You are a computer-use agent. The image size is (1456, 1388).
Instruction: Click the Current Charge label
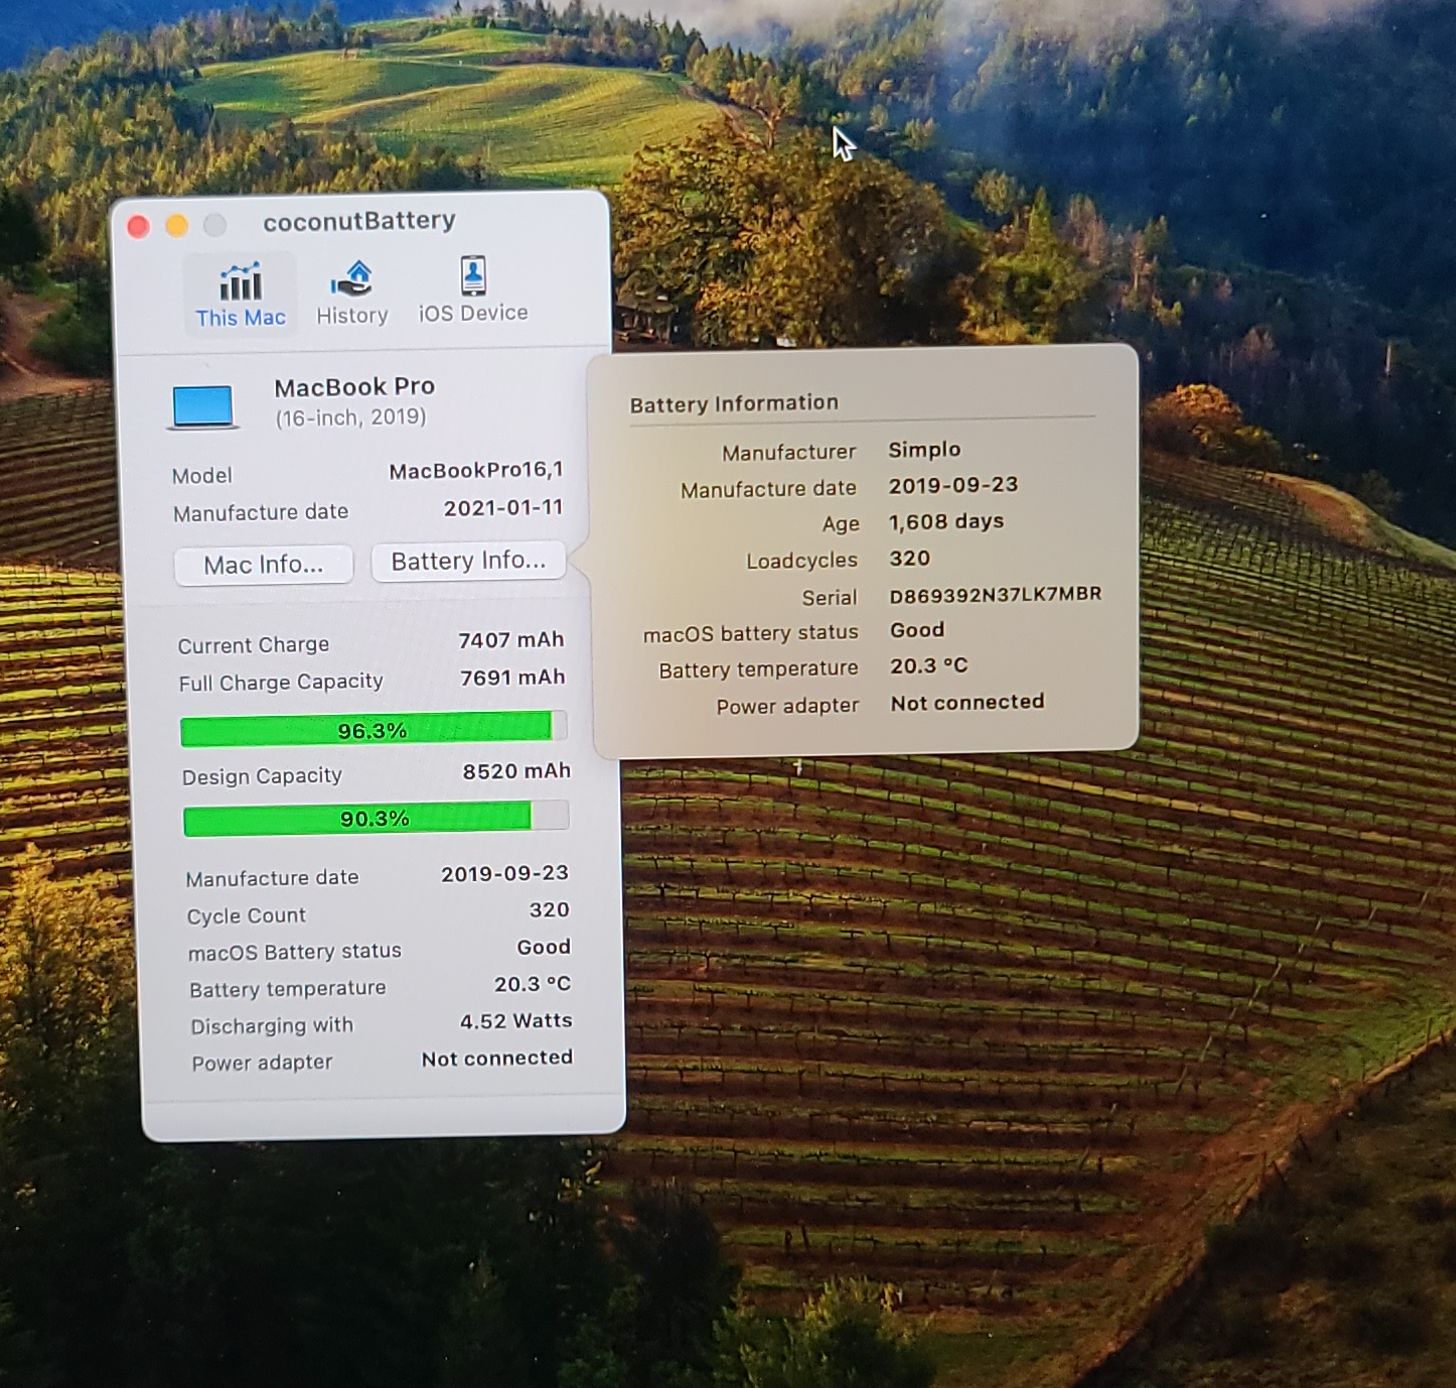253,645
